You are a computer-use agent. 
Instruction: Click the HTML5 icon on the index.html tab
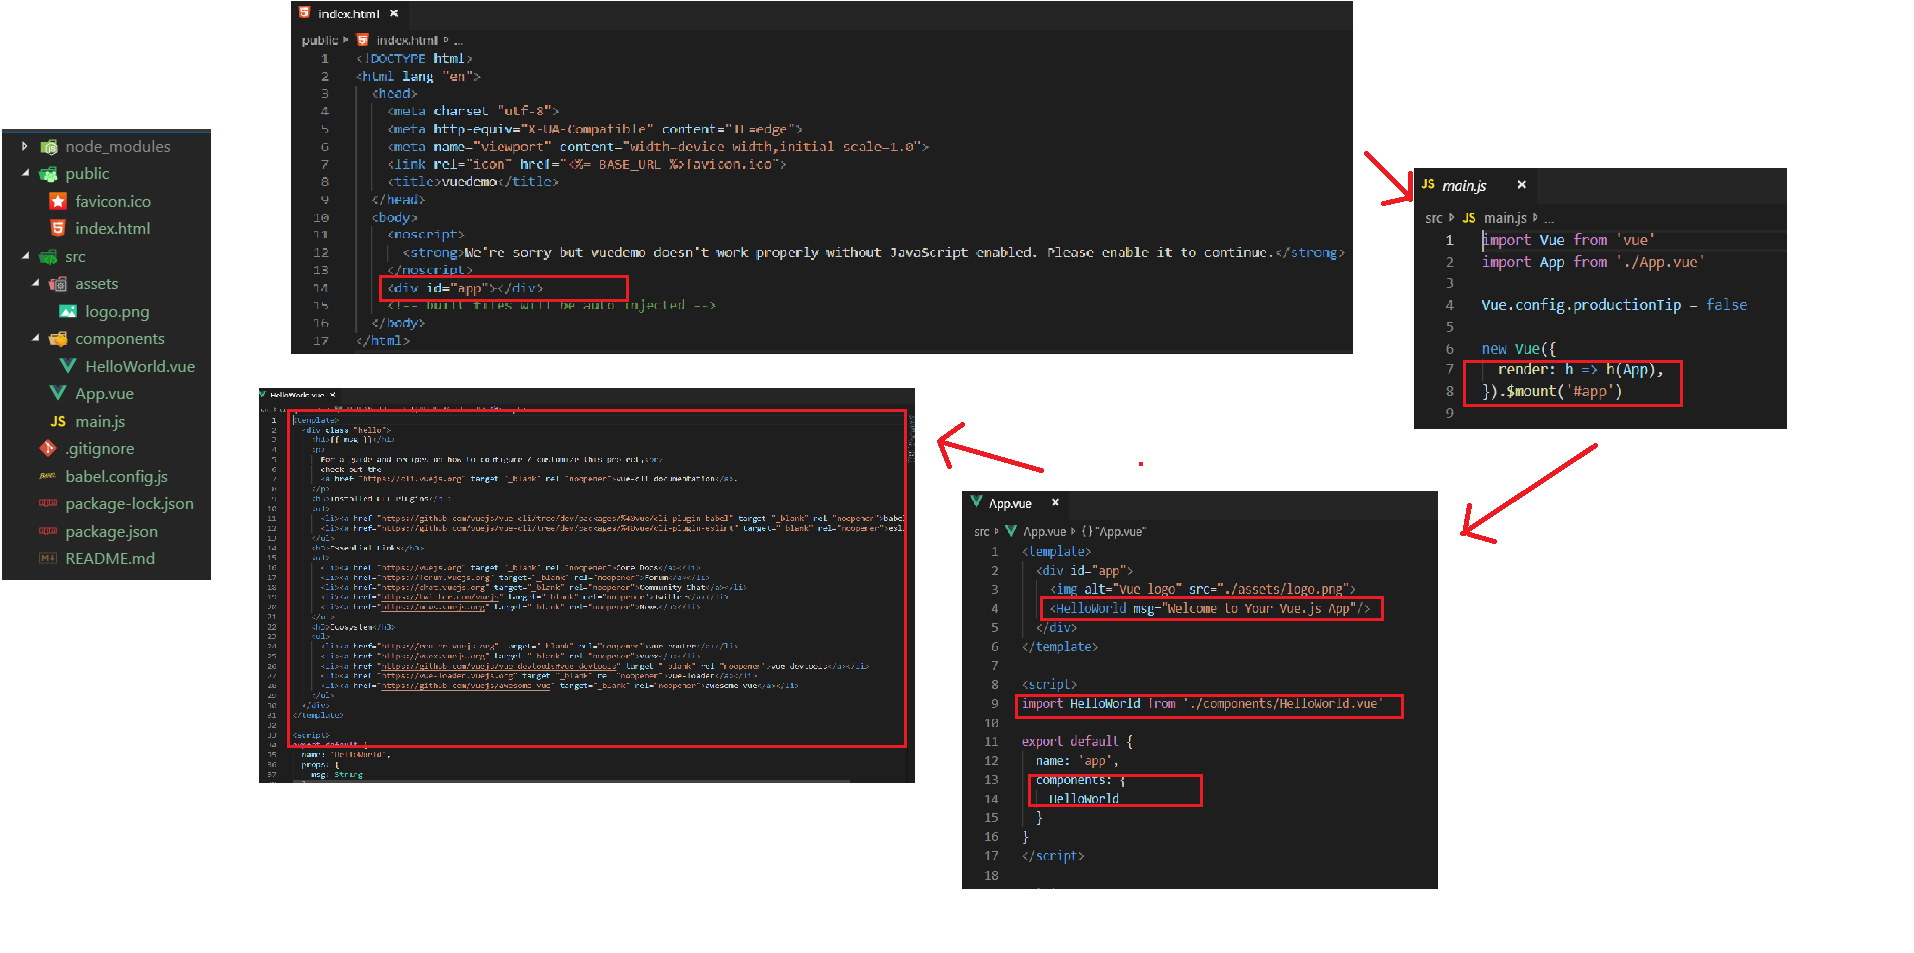coord(305,13)
